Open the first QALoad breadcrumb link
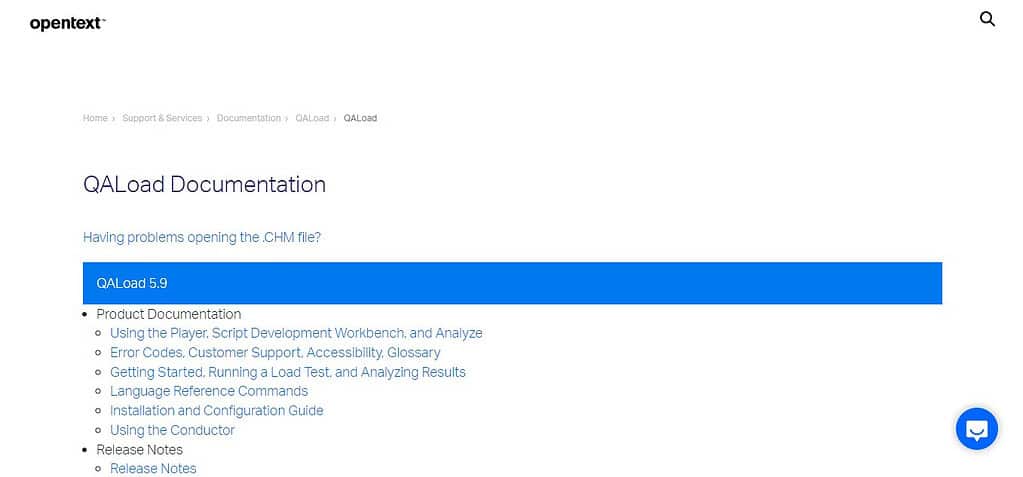The image size is (1023, 477). tap(312, 118)
